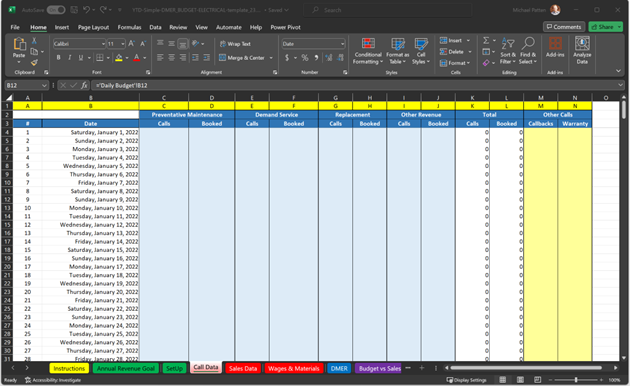Open the Font size dropdown

[x=123, y=44]
